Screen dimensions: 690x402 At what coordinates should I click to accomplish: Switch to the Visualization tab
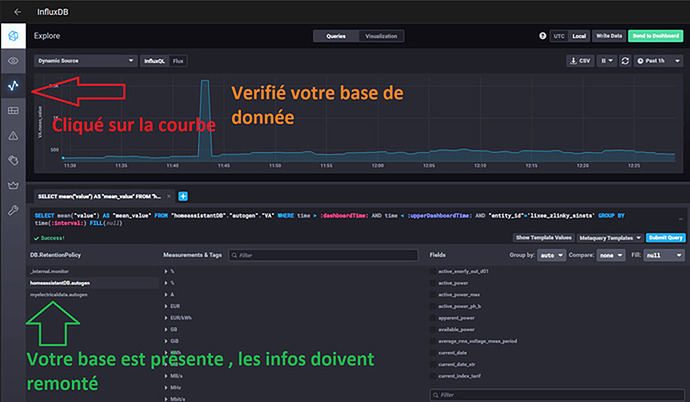(381, 36)
